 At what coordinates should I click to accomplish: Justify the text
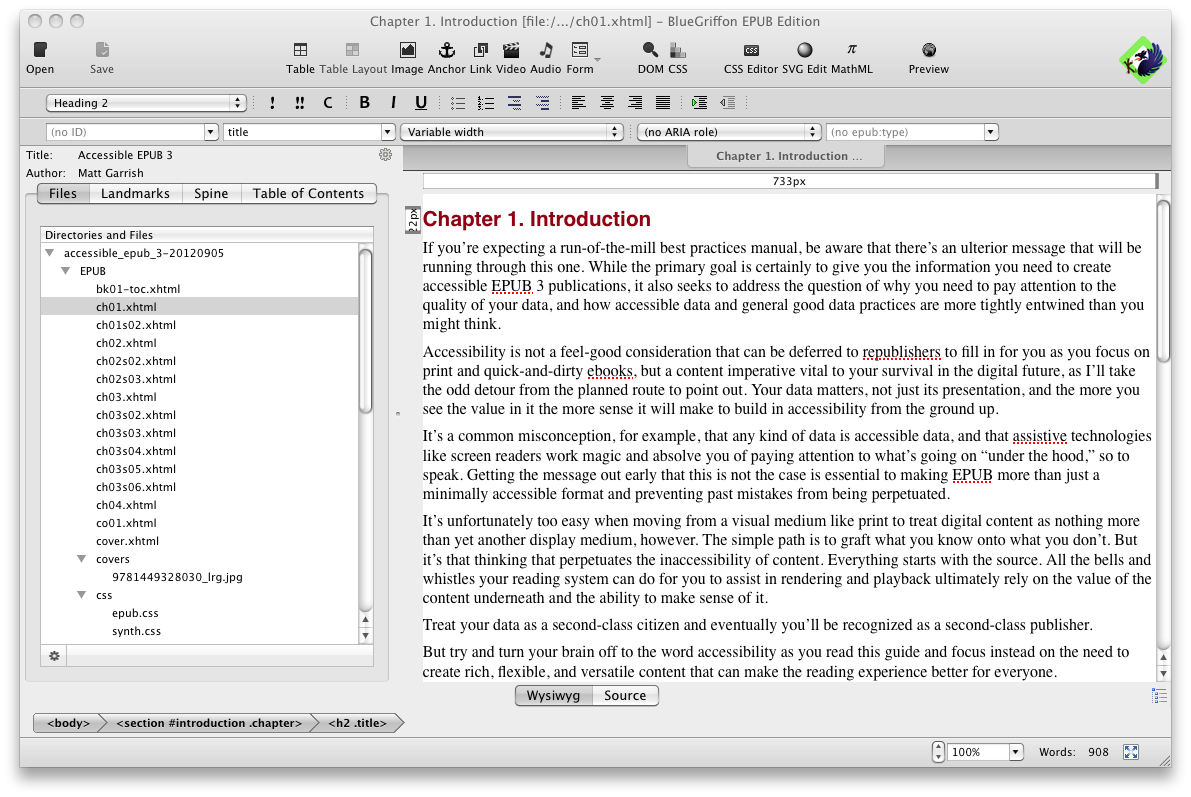pyautogui.click(x=663, y=103)
